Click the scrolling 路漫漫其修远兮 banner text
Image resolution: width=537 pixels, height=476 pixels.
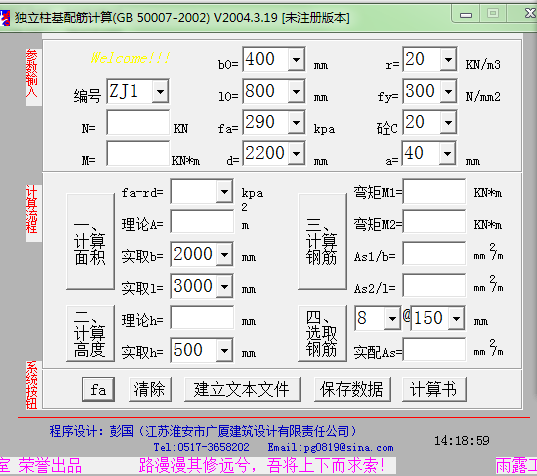click(262, 466)
